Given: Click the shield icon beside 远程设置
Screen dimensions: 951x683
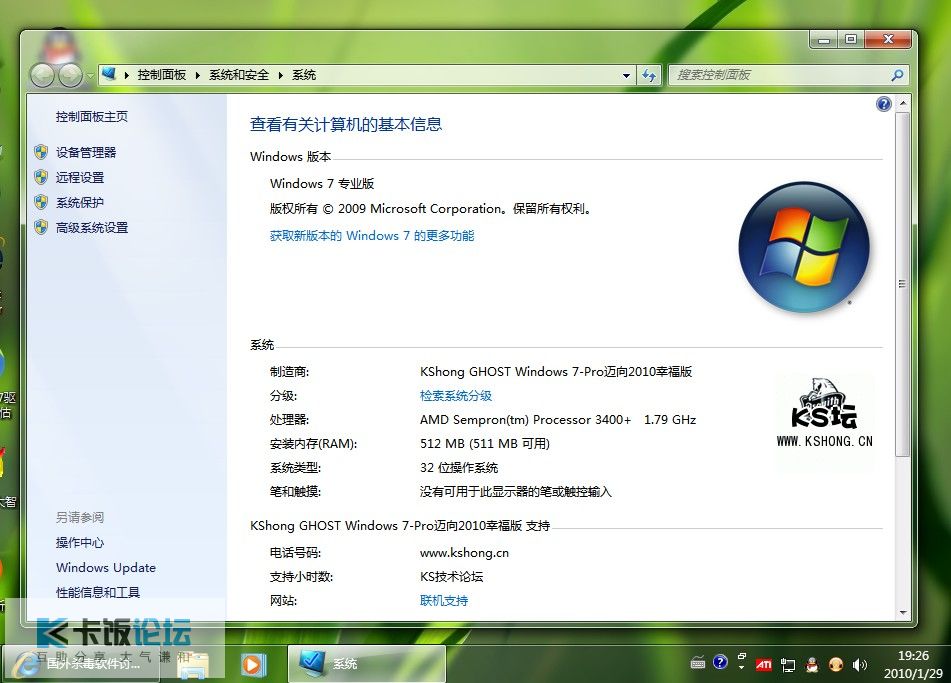Looking at the screenshot, I should coord(41,177).
